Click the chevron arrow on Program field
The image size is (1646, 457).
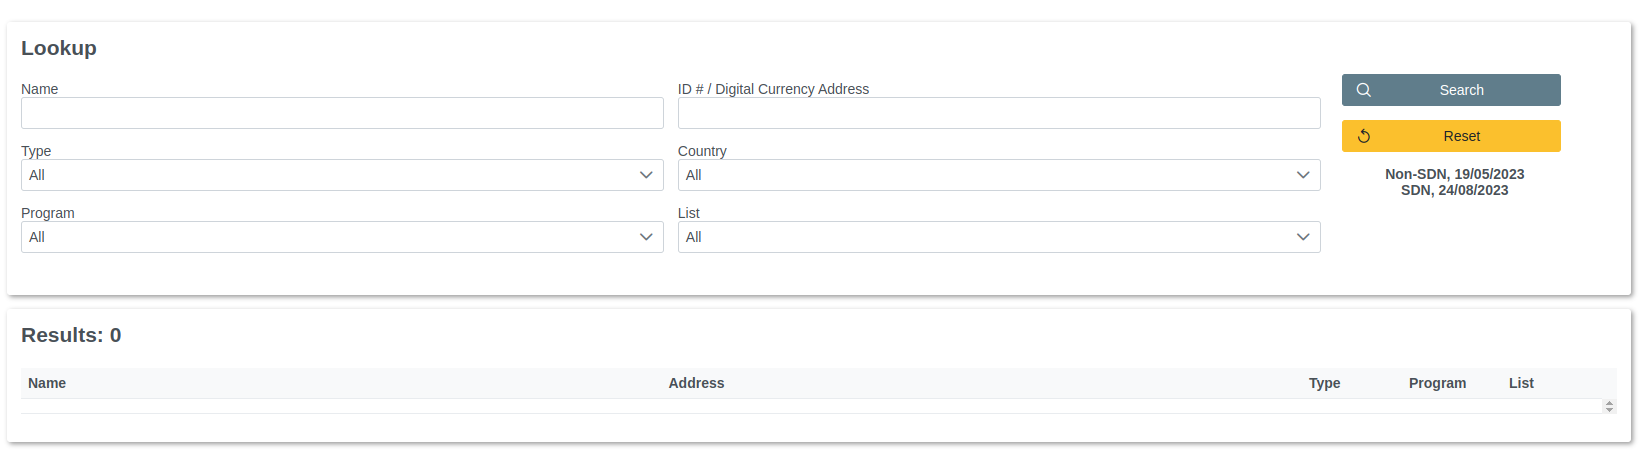pos(646,237)
